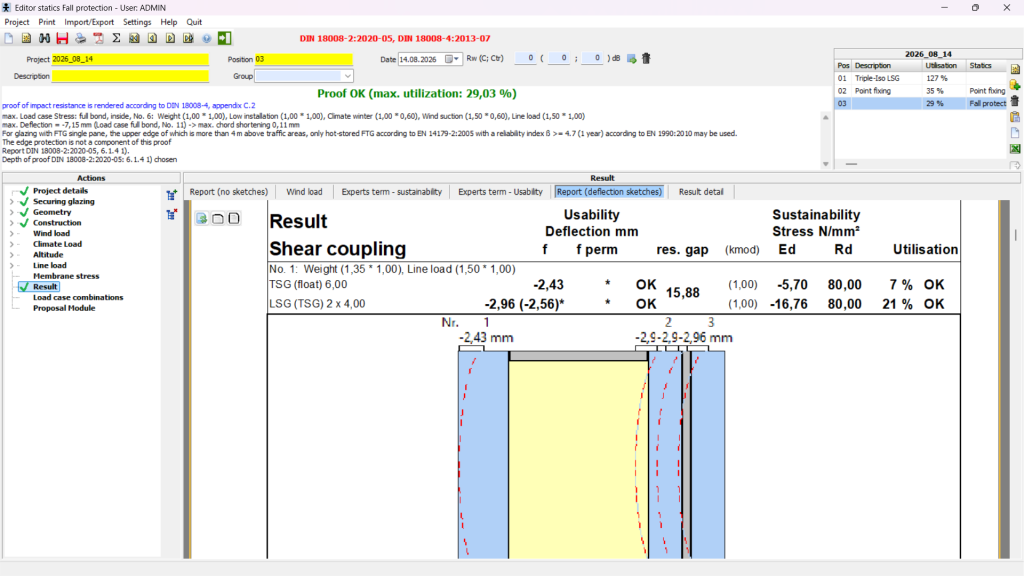Switch to the Wind load tab
The height and width of the screenshot is (576, 1024).
point(304,192)
